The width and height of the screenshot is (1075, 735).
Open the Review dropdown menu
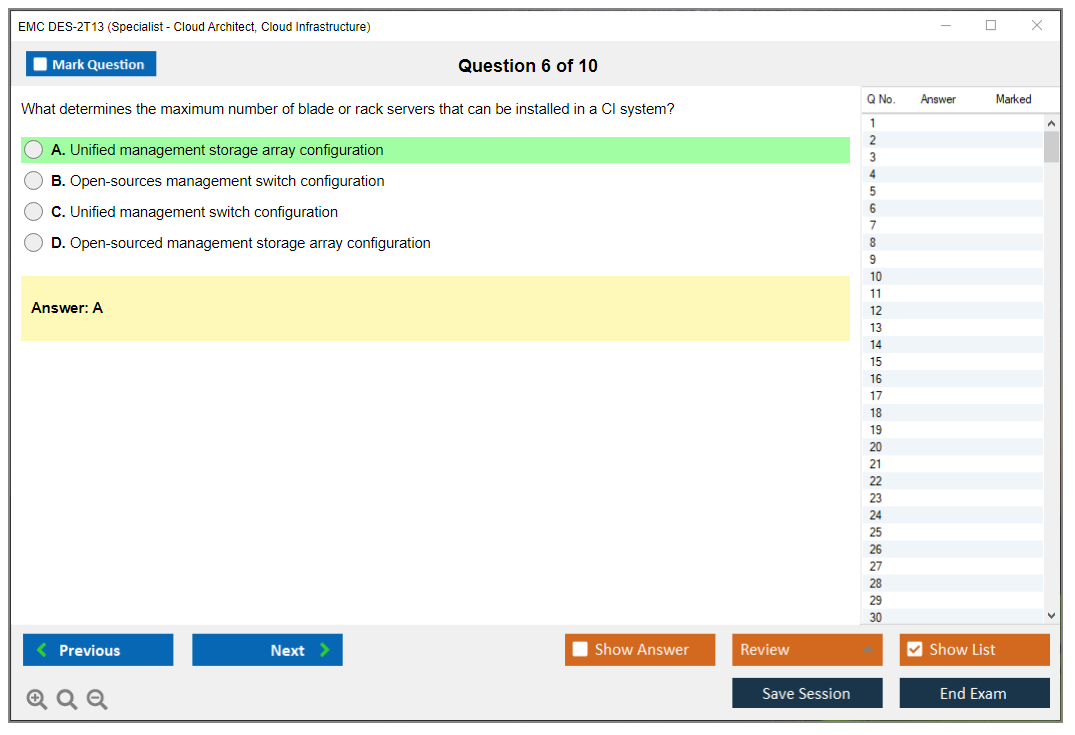pyautogui.click(x=807, y=650)
